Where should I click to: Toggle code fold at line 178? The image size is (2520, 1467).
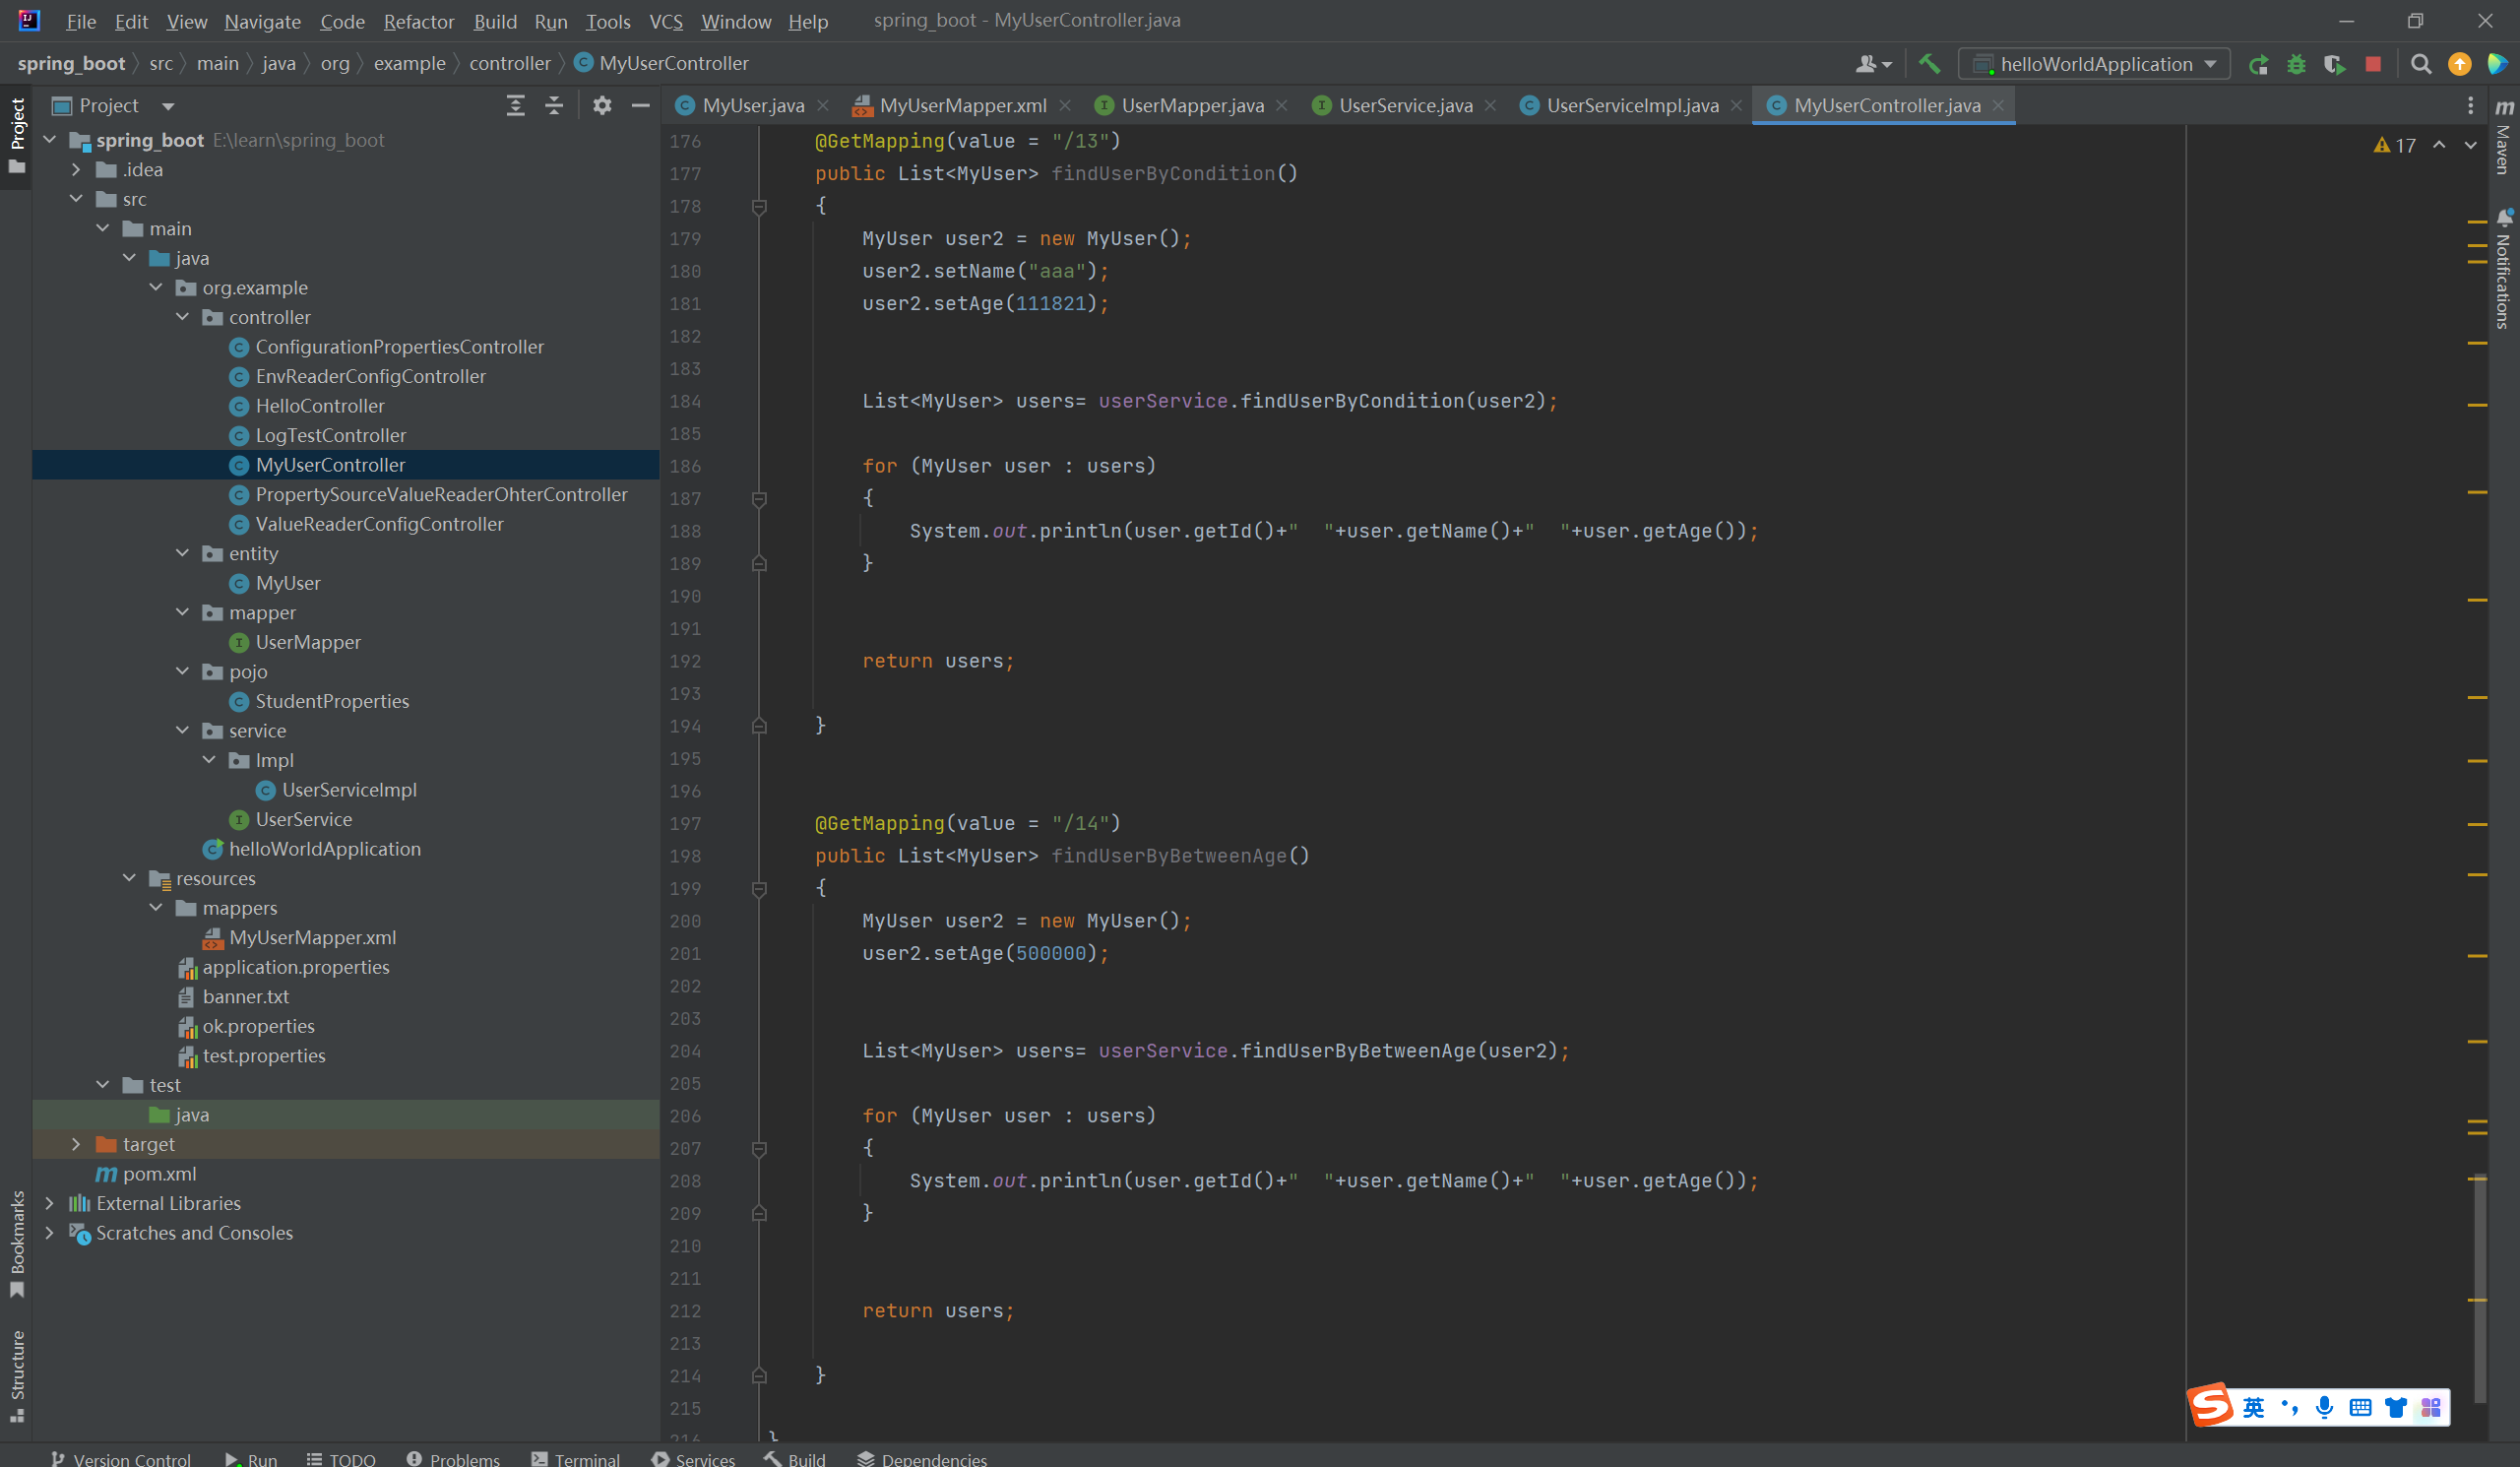[759, 207]
